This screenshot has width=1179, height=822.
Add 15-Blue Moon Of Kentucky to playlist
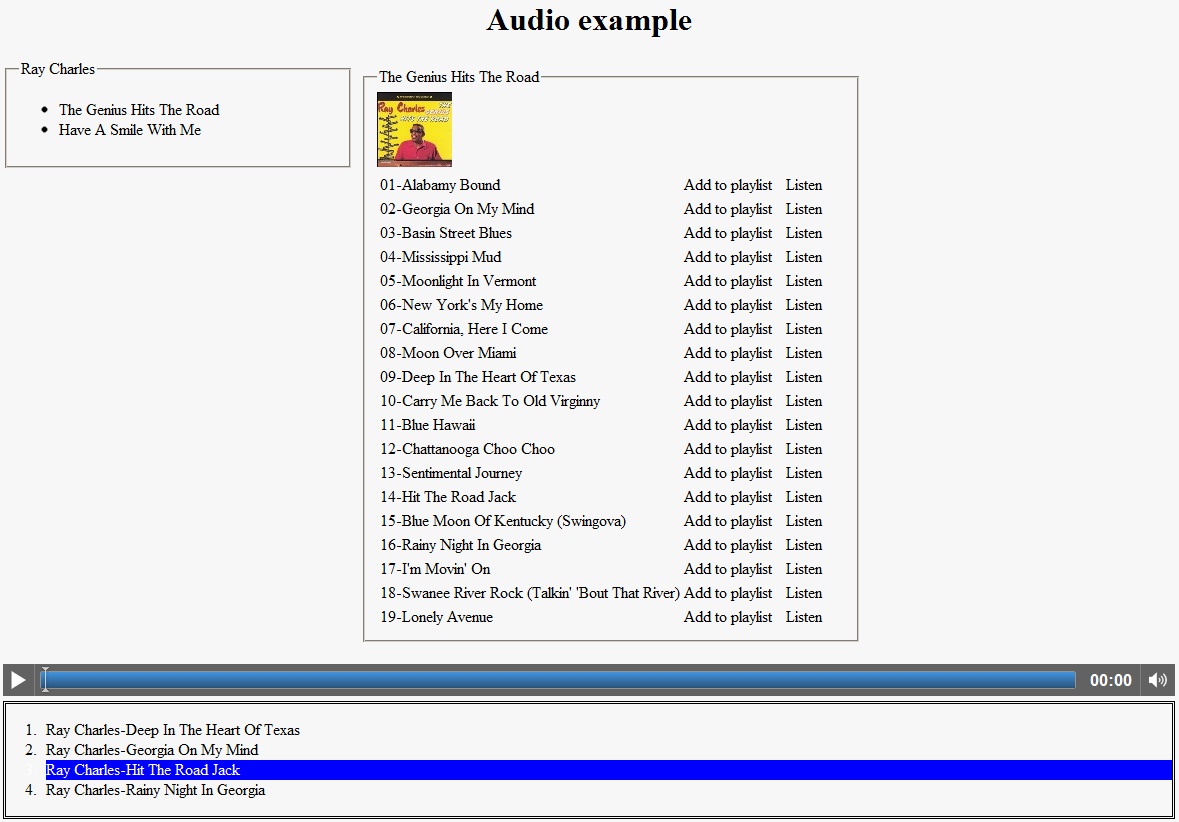[728, 522]
